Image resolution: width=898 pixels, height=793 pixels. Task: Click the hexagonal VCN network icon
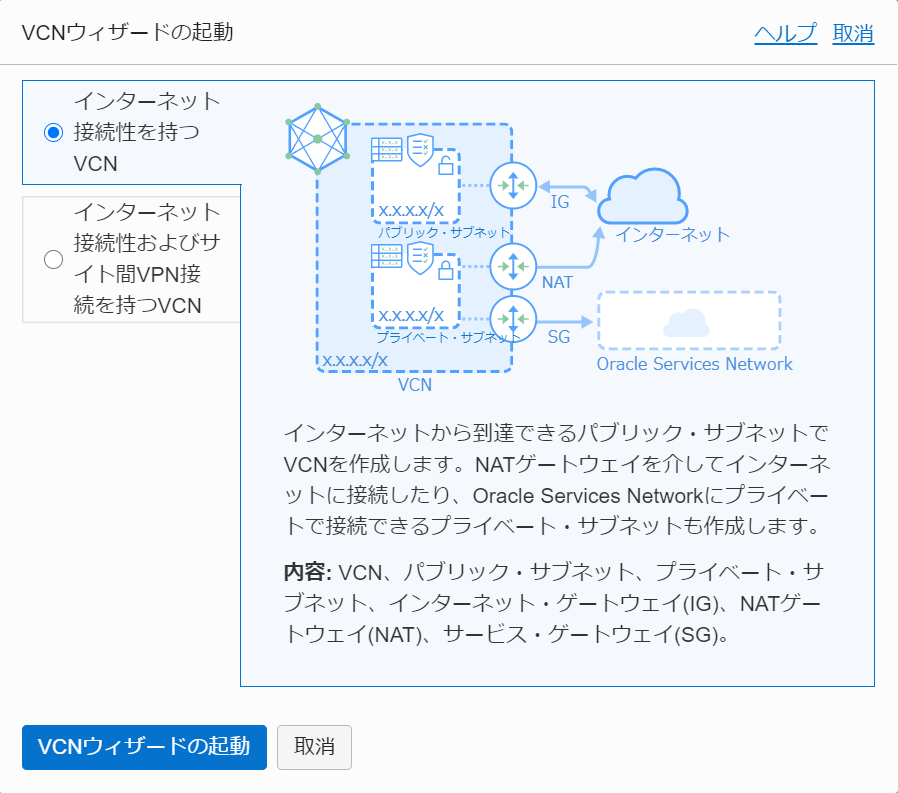tap(316, 138)
